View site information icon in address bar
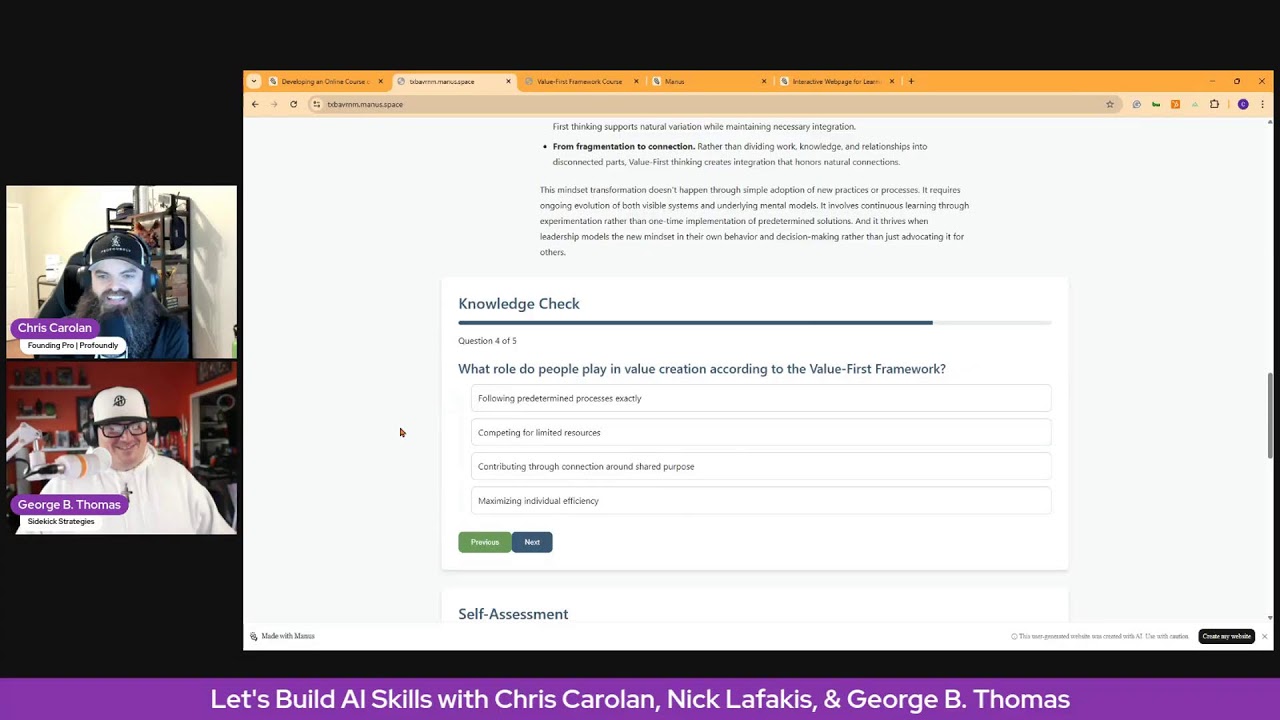 316,104
